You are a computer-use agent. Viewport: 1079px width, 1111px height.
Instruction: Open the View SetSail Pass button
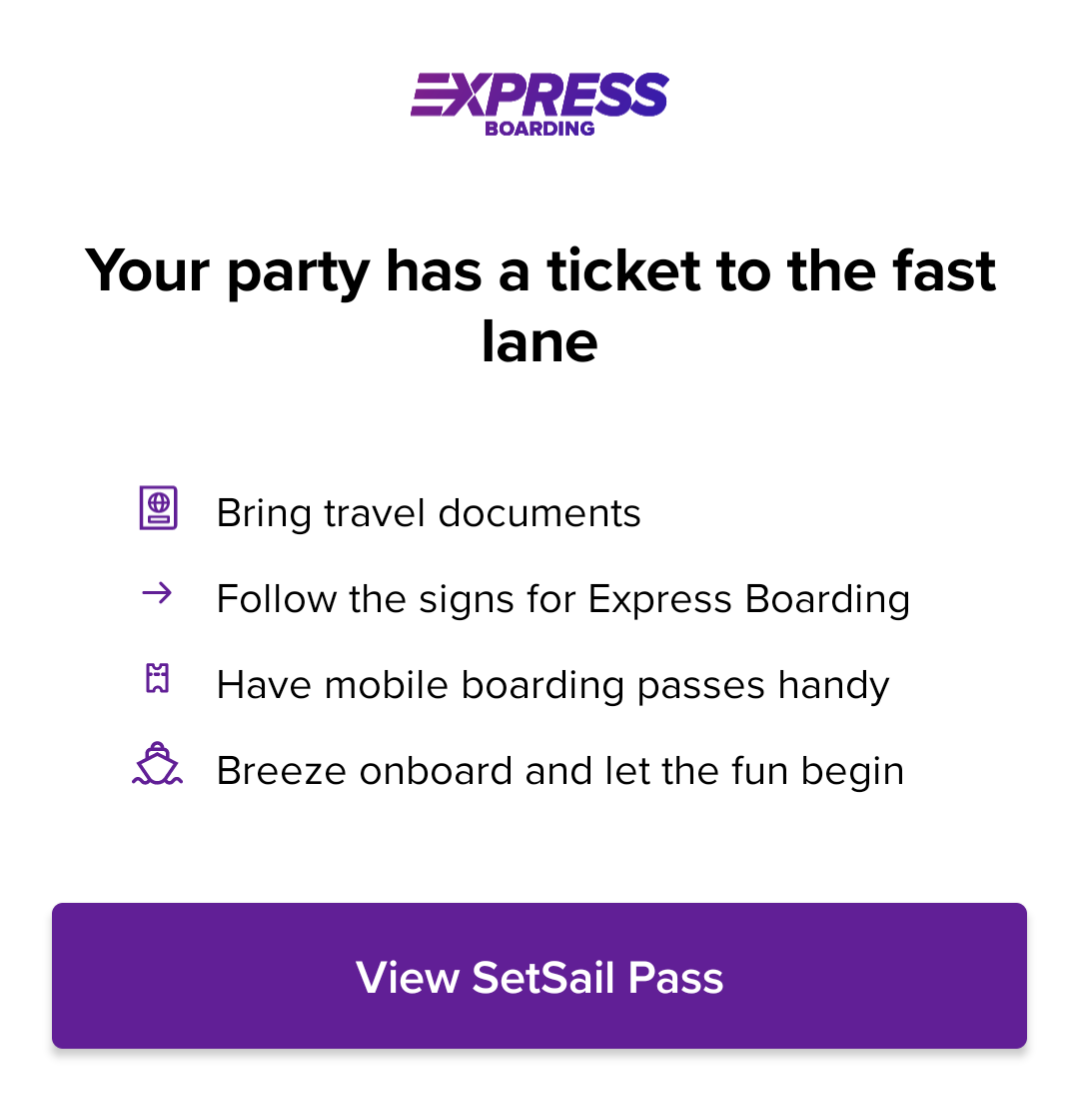(539, 976)
